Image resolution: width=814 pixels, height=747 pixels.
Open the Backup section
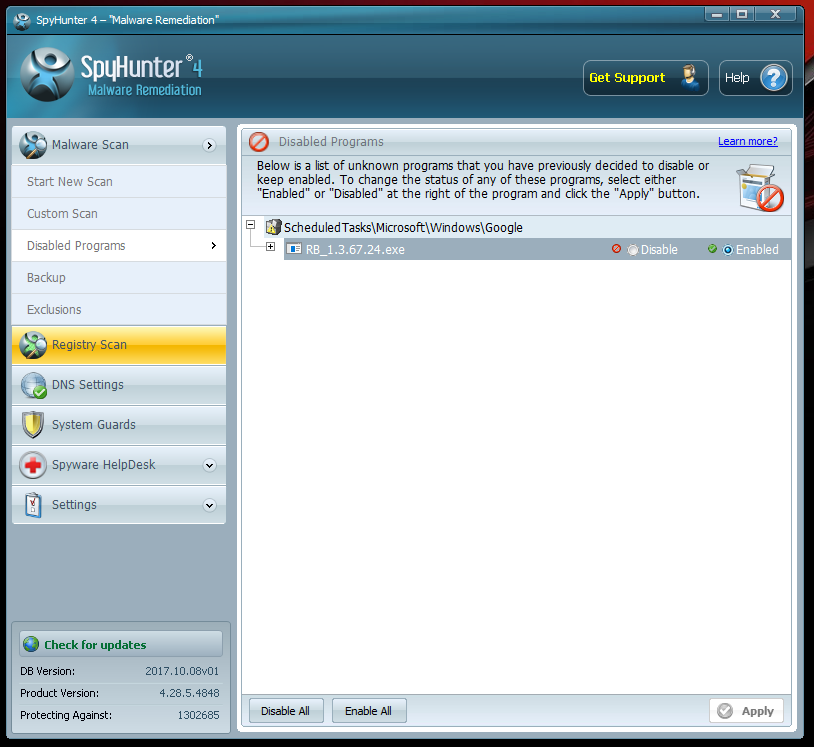point(119,278)
